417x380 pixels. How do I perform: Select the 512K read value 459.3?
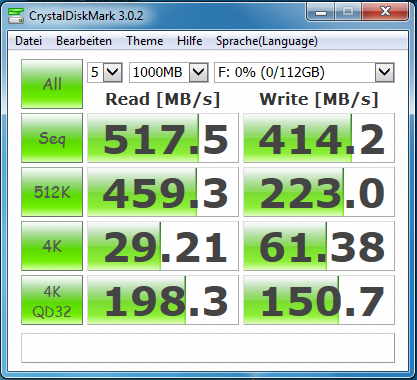pos(163,192)
